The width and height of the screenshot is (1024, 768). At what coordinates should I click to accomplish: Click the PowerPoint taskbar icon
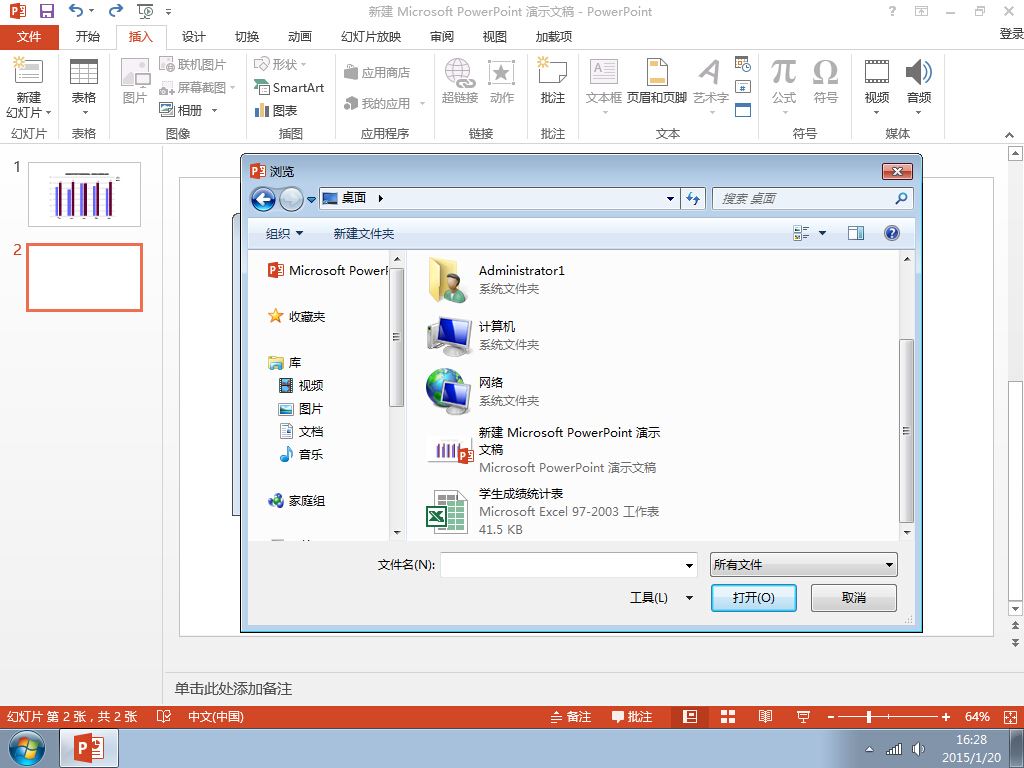[x=89, y=748]
